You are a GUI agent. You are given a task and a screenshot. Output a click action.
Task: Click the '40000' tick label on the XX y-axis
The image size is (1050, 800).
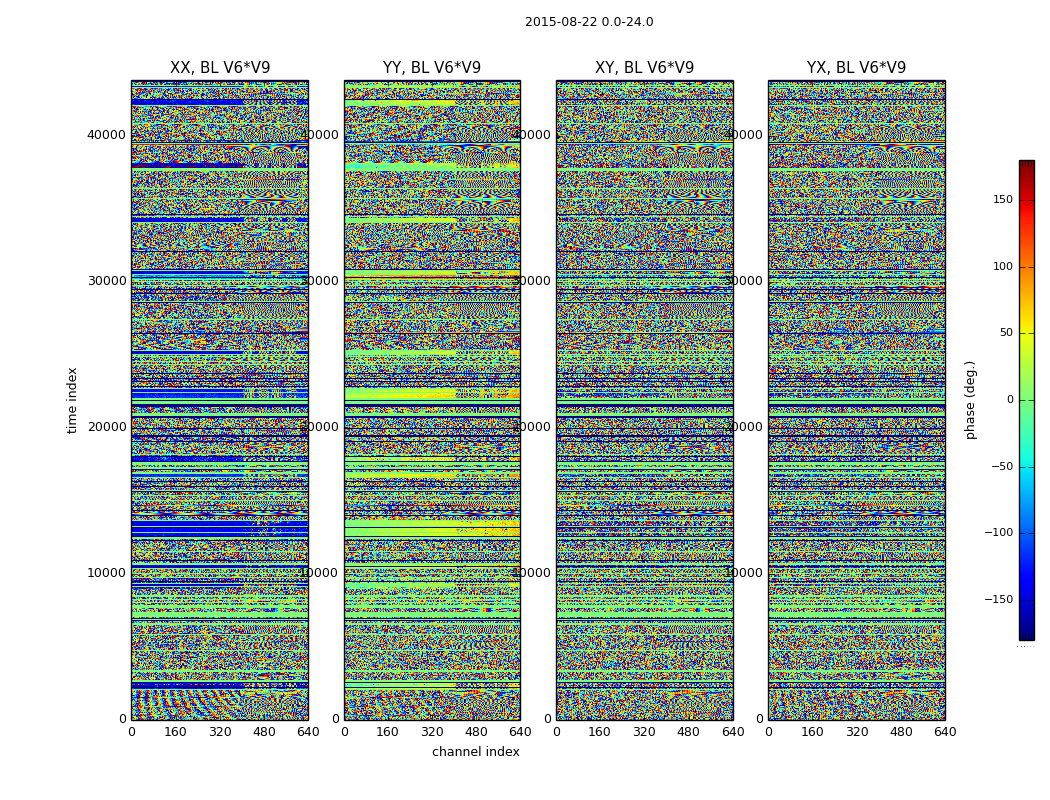pos(107,135)
